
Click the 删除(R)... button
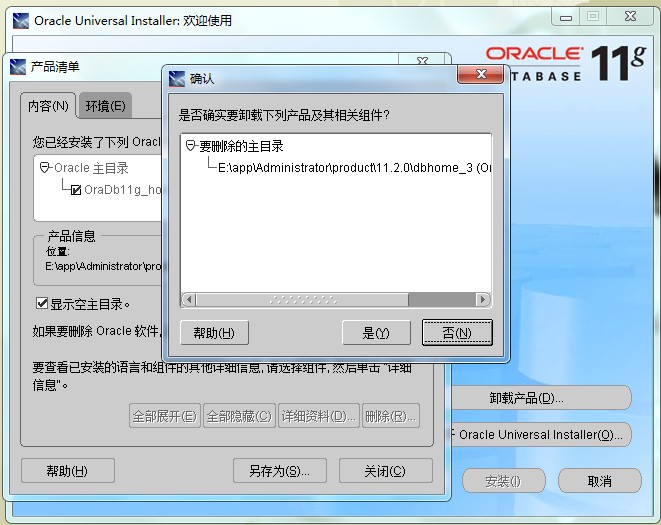pos(390,416)
